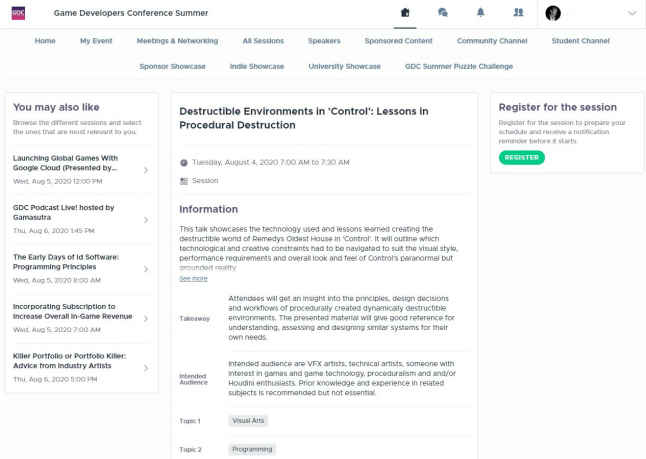Image resolution: width=646 pixels, height=459 pixels.
Task: Click the user profile avatar
Action: 553,13
